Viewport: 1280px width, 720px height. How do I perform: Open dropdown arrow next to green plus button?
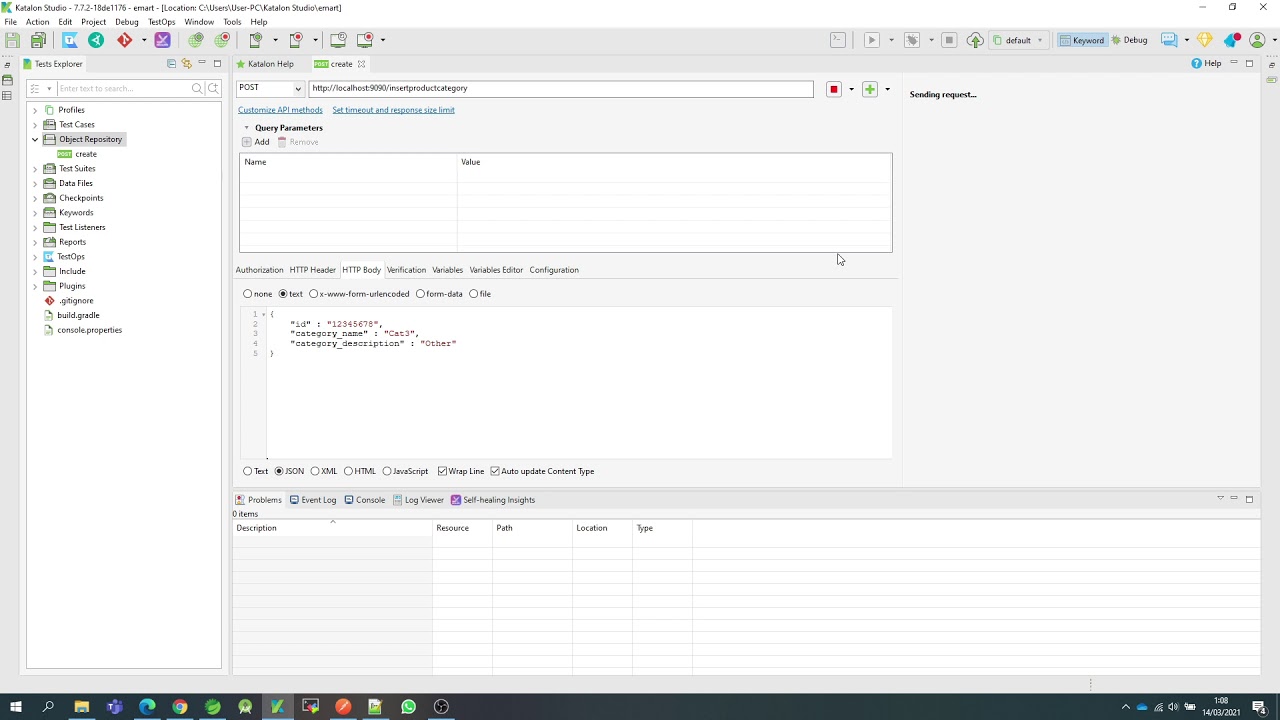tap(887, 89)
